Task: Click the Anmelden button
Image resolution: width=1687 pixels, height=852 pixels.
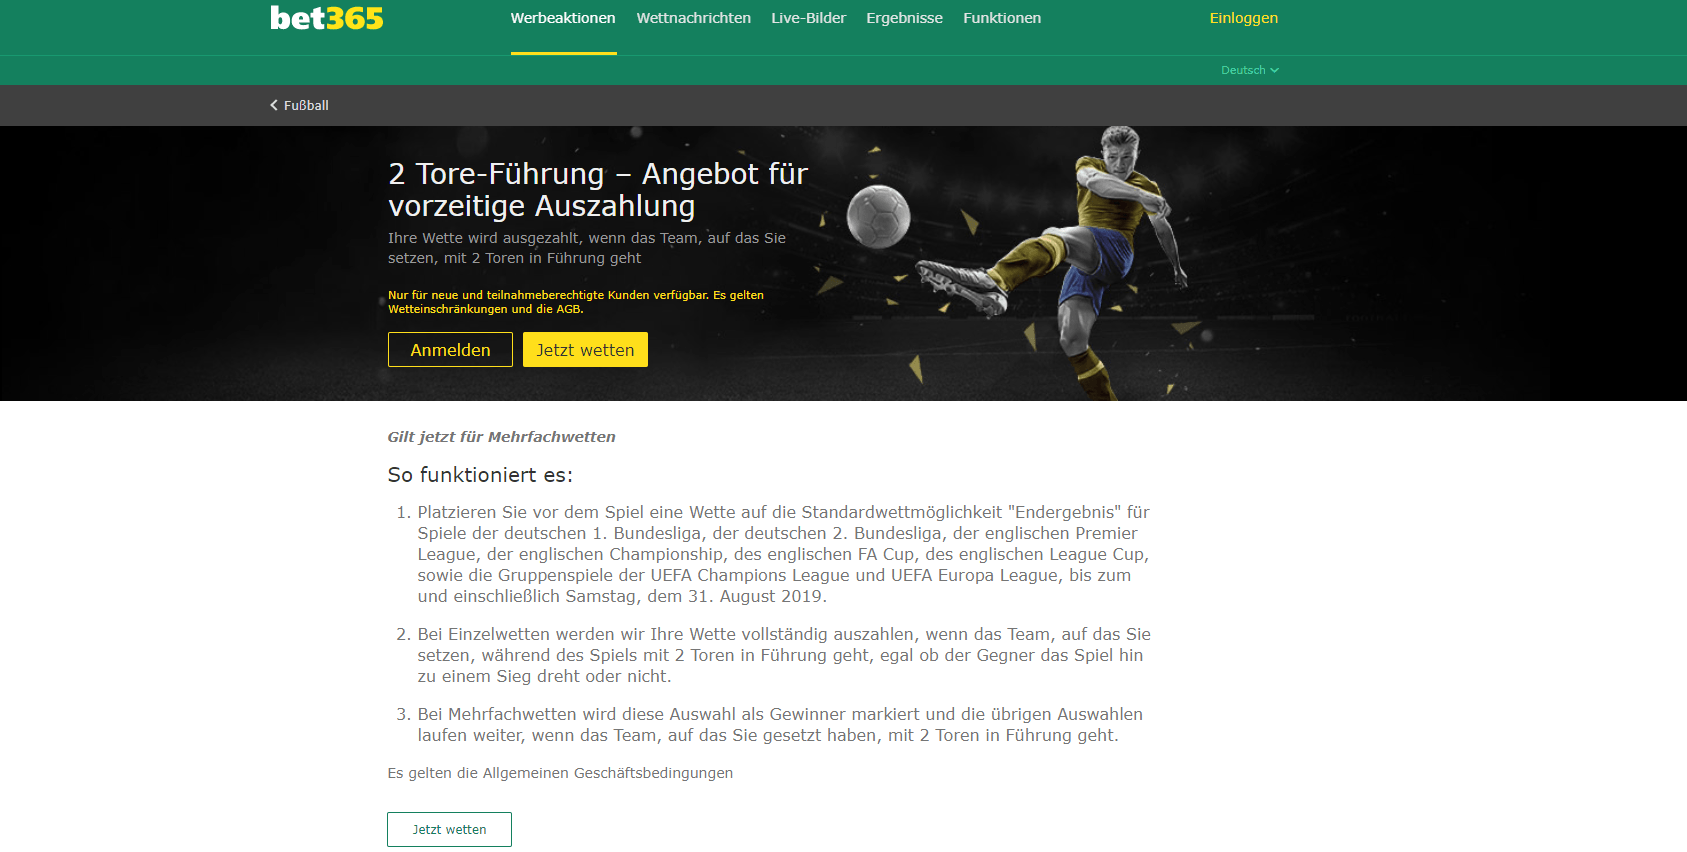Action: [x=450, y=350]
